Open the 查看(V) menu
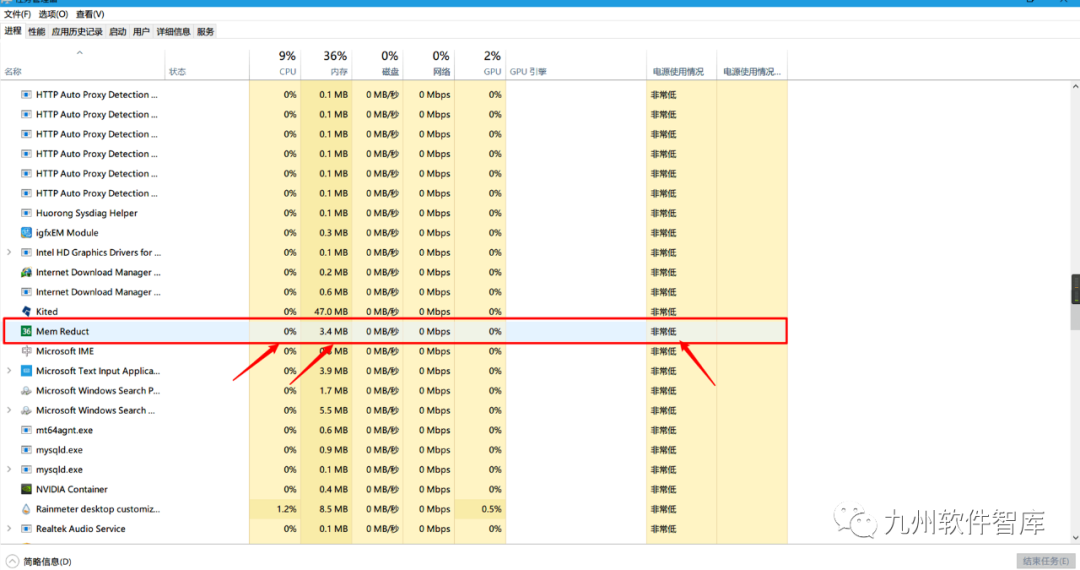The image size is (1080, 570). tap(90, 14)
